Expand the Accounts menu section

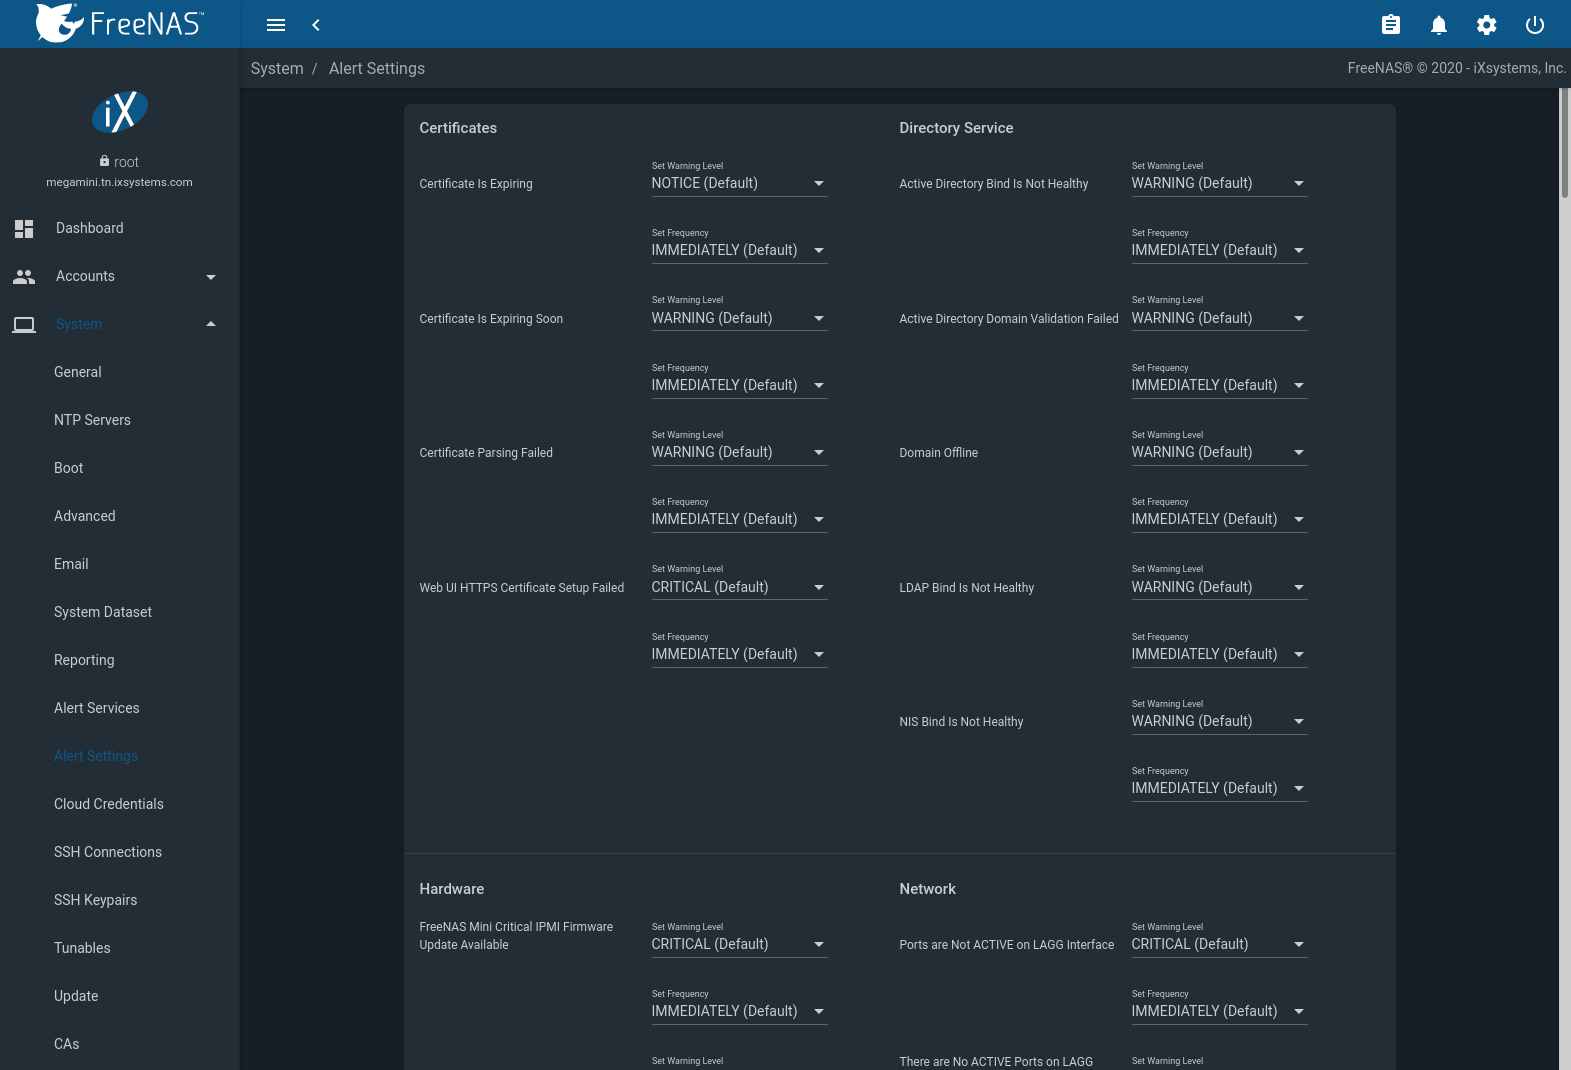click(210, 277)
